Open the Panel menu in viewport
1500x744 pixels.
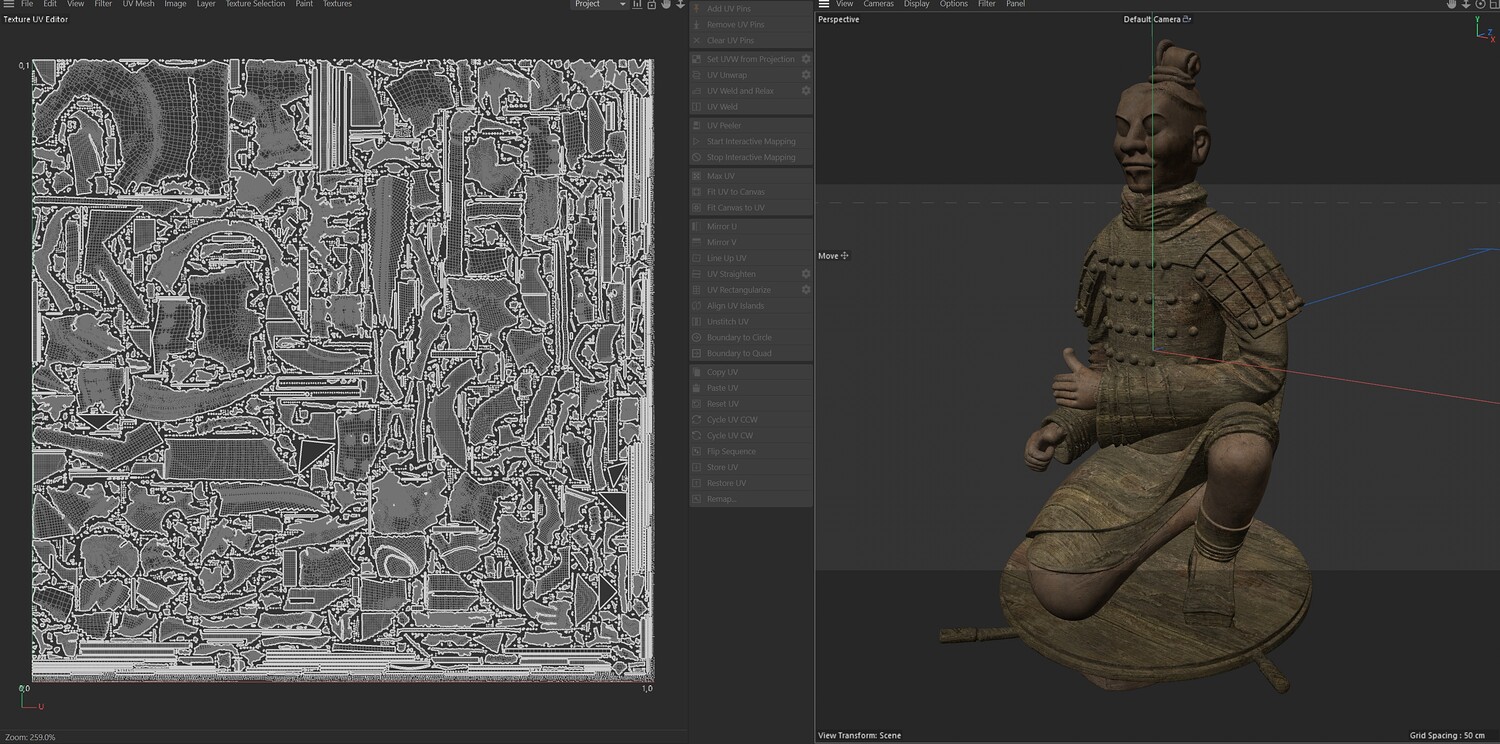pos(1016,4)
